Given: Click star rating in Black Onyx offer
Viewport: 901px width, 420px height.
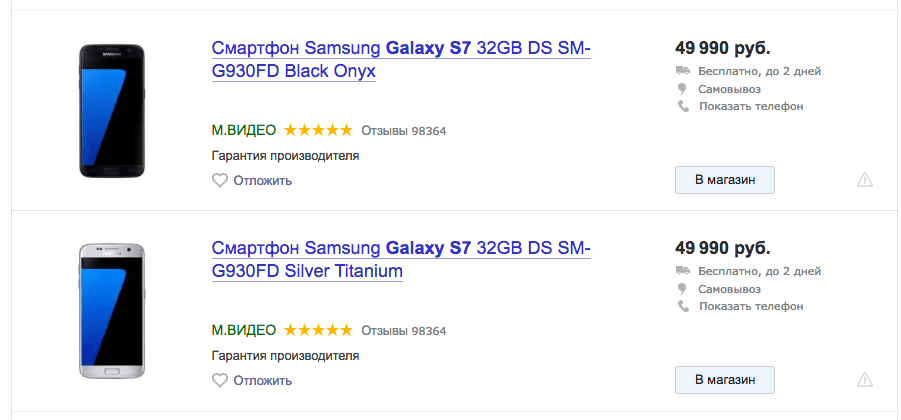Looking at the screenshot, I should click(318, 130).
